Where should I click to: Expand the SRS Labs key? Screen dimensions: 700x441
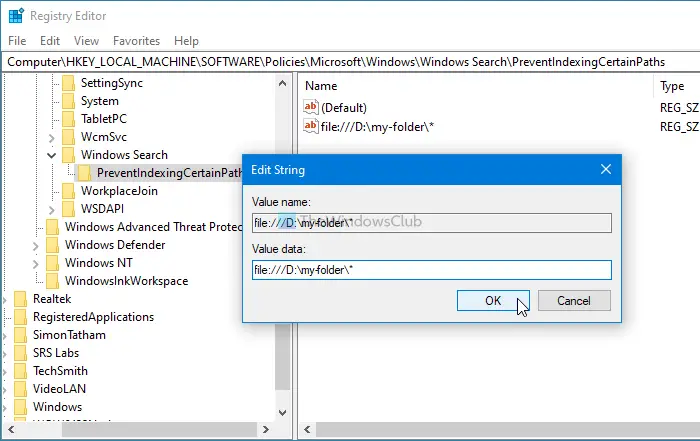4,354
